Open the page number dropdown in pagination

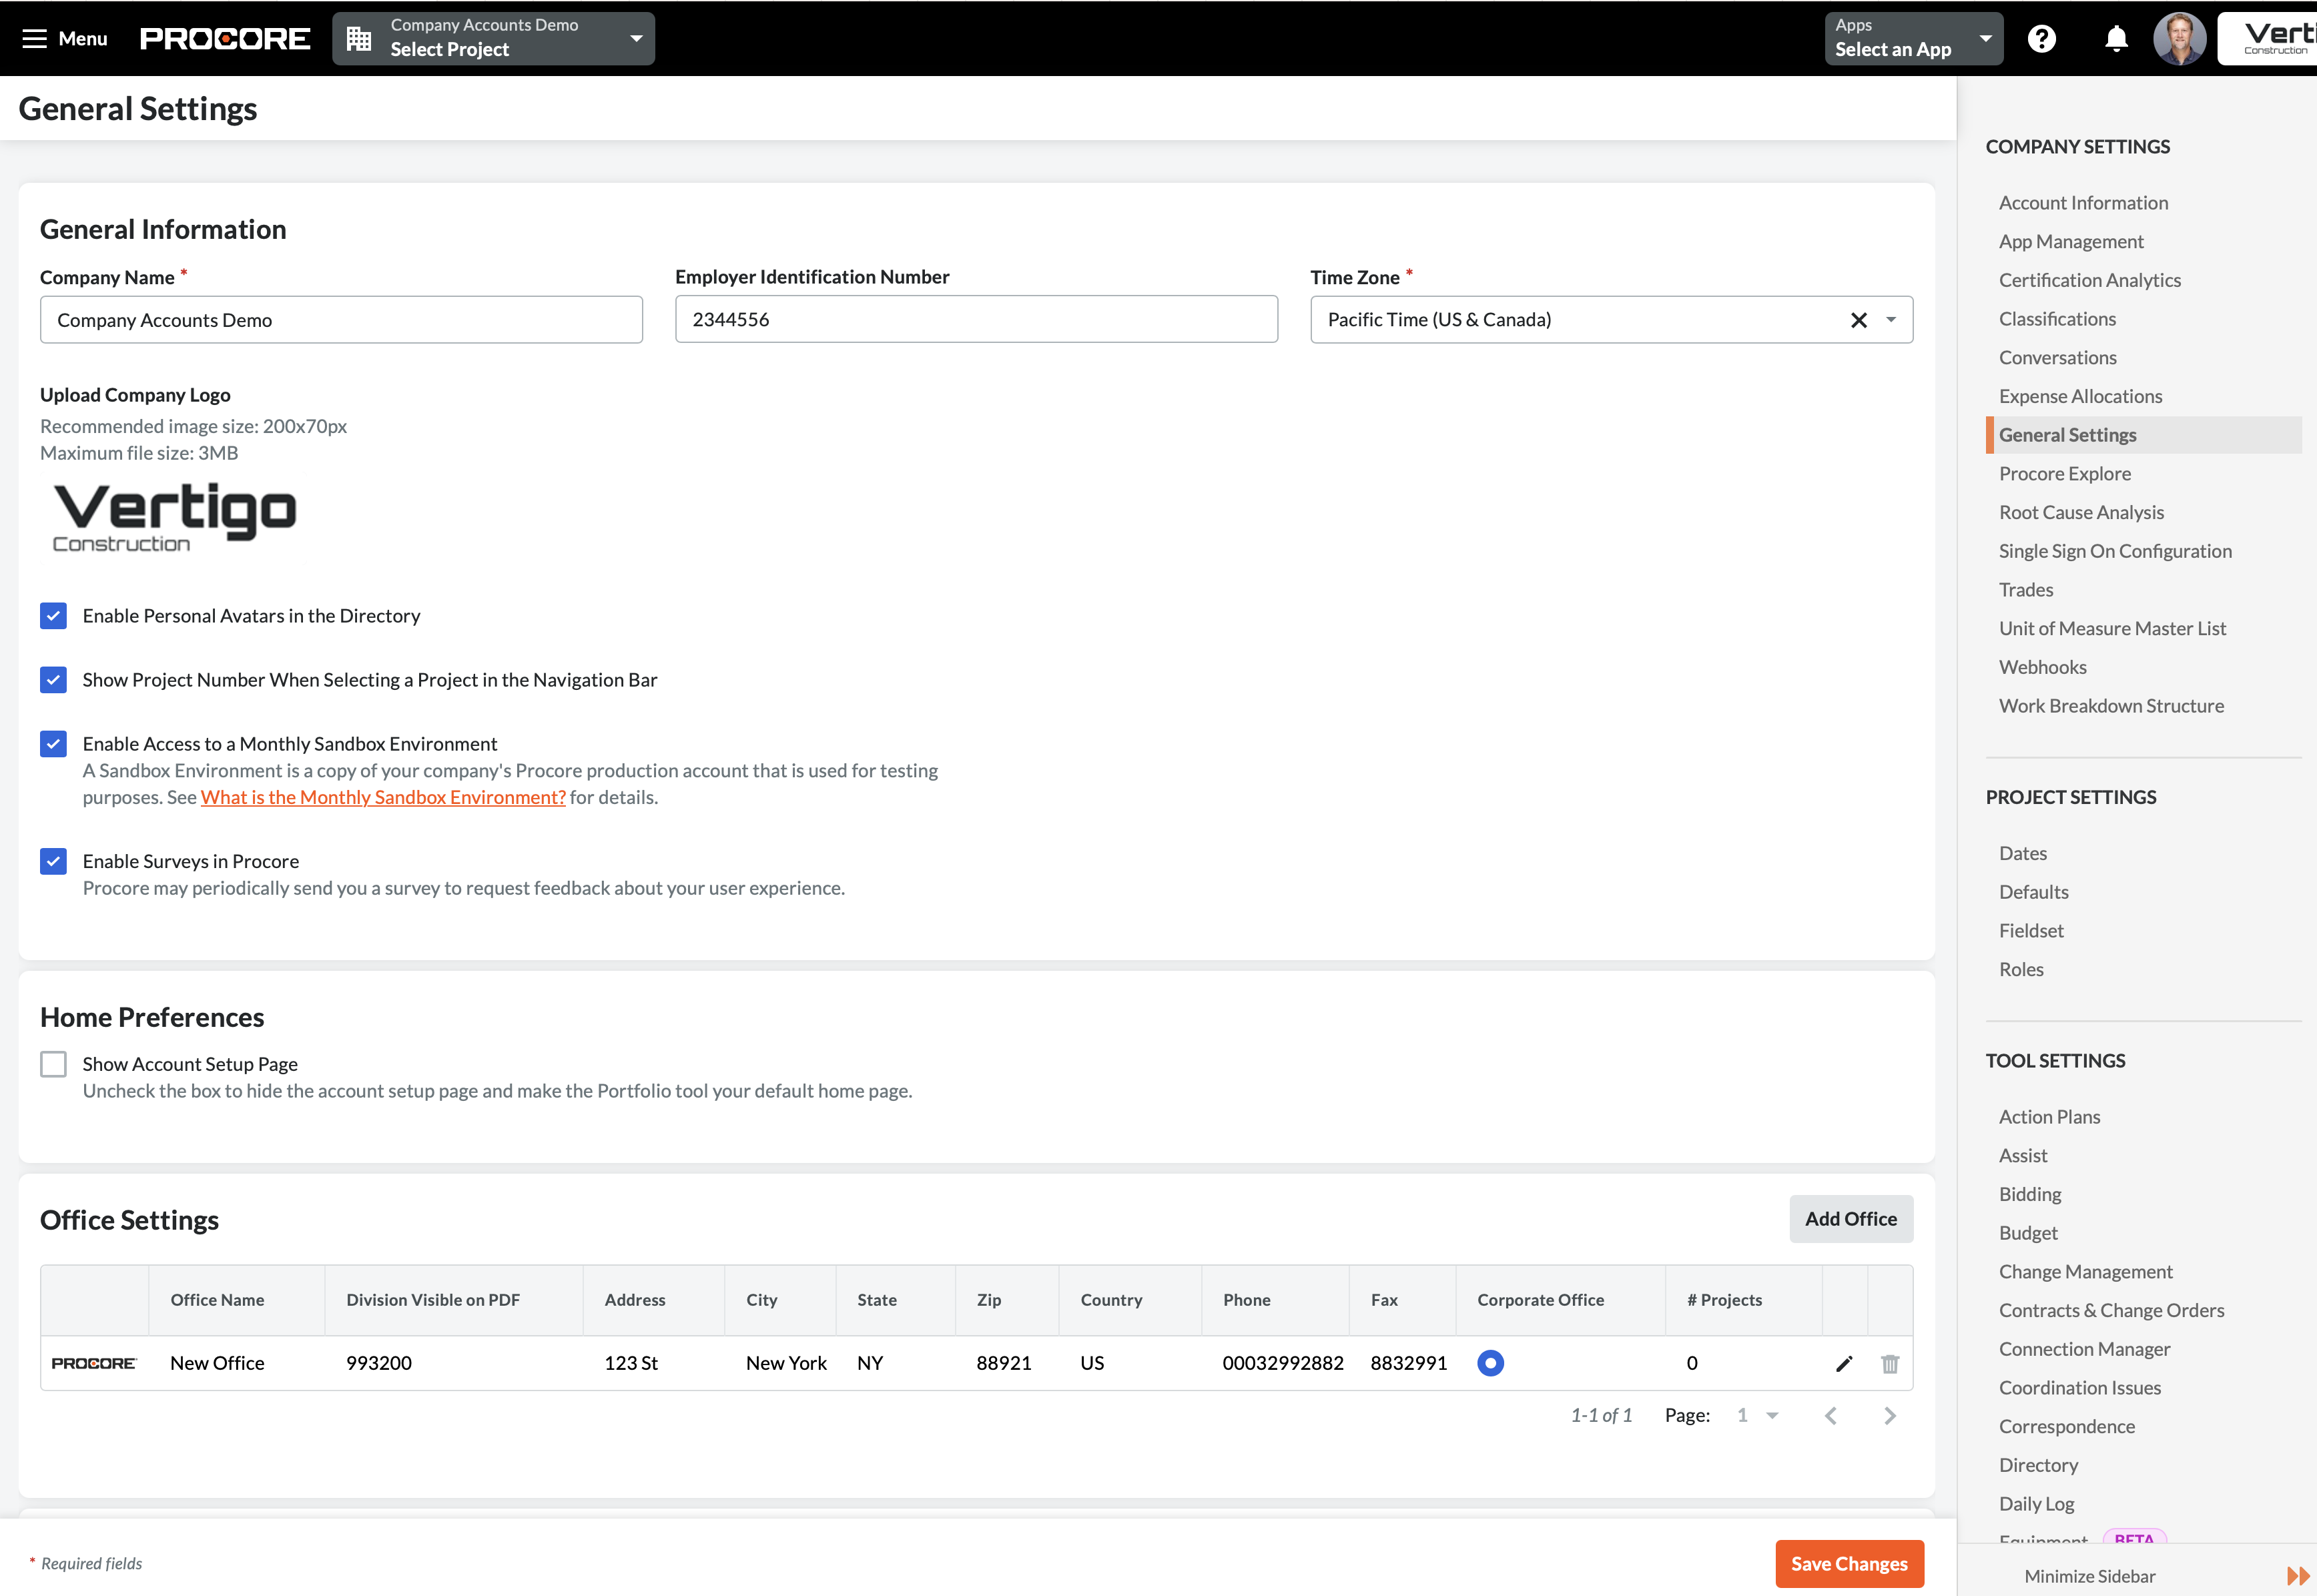1757,1415
